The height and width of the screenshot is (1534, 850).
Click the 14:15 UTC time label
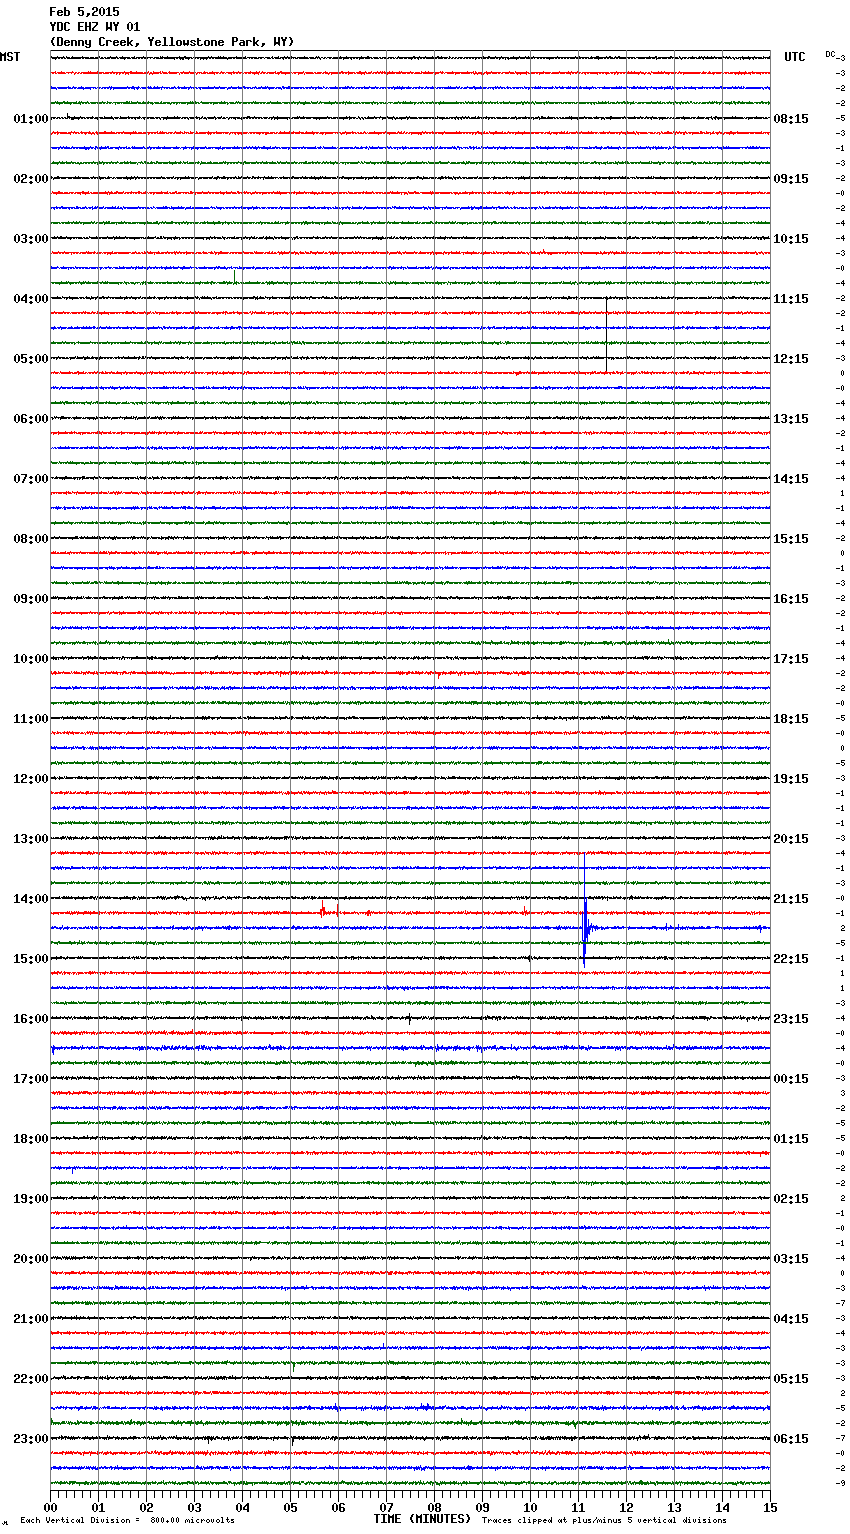(x=791, y=479)
